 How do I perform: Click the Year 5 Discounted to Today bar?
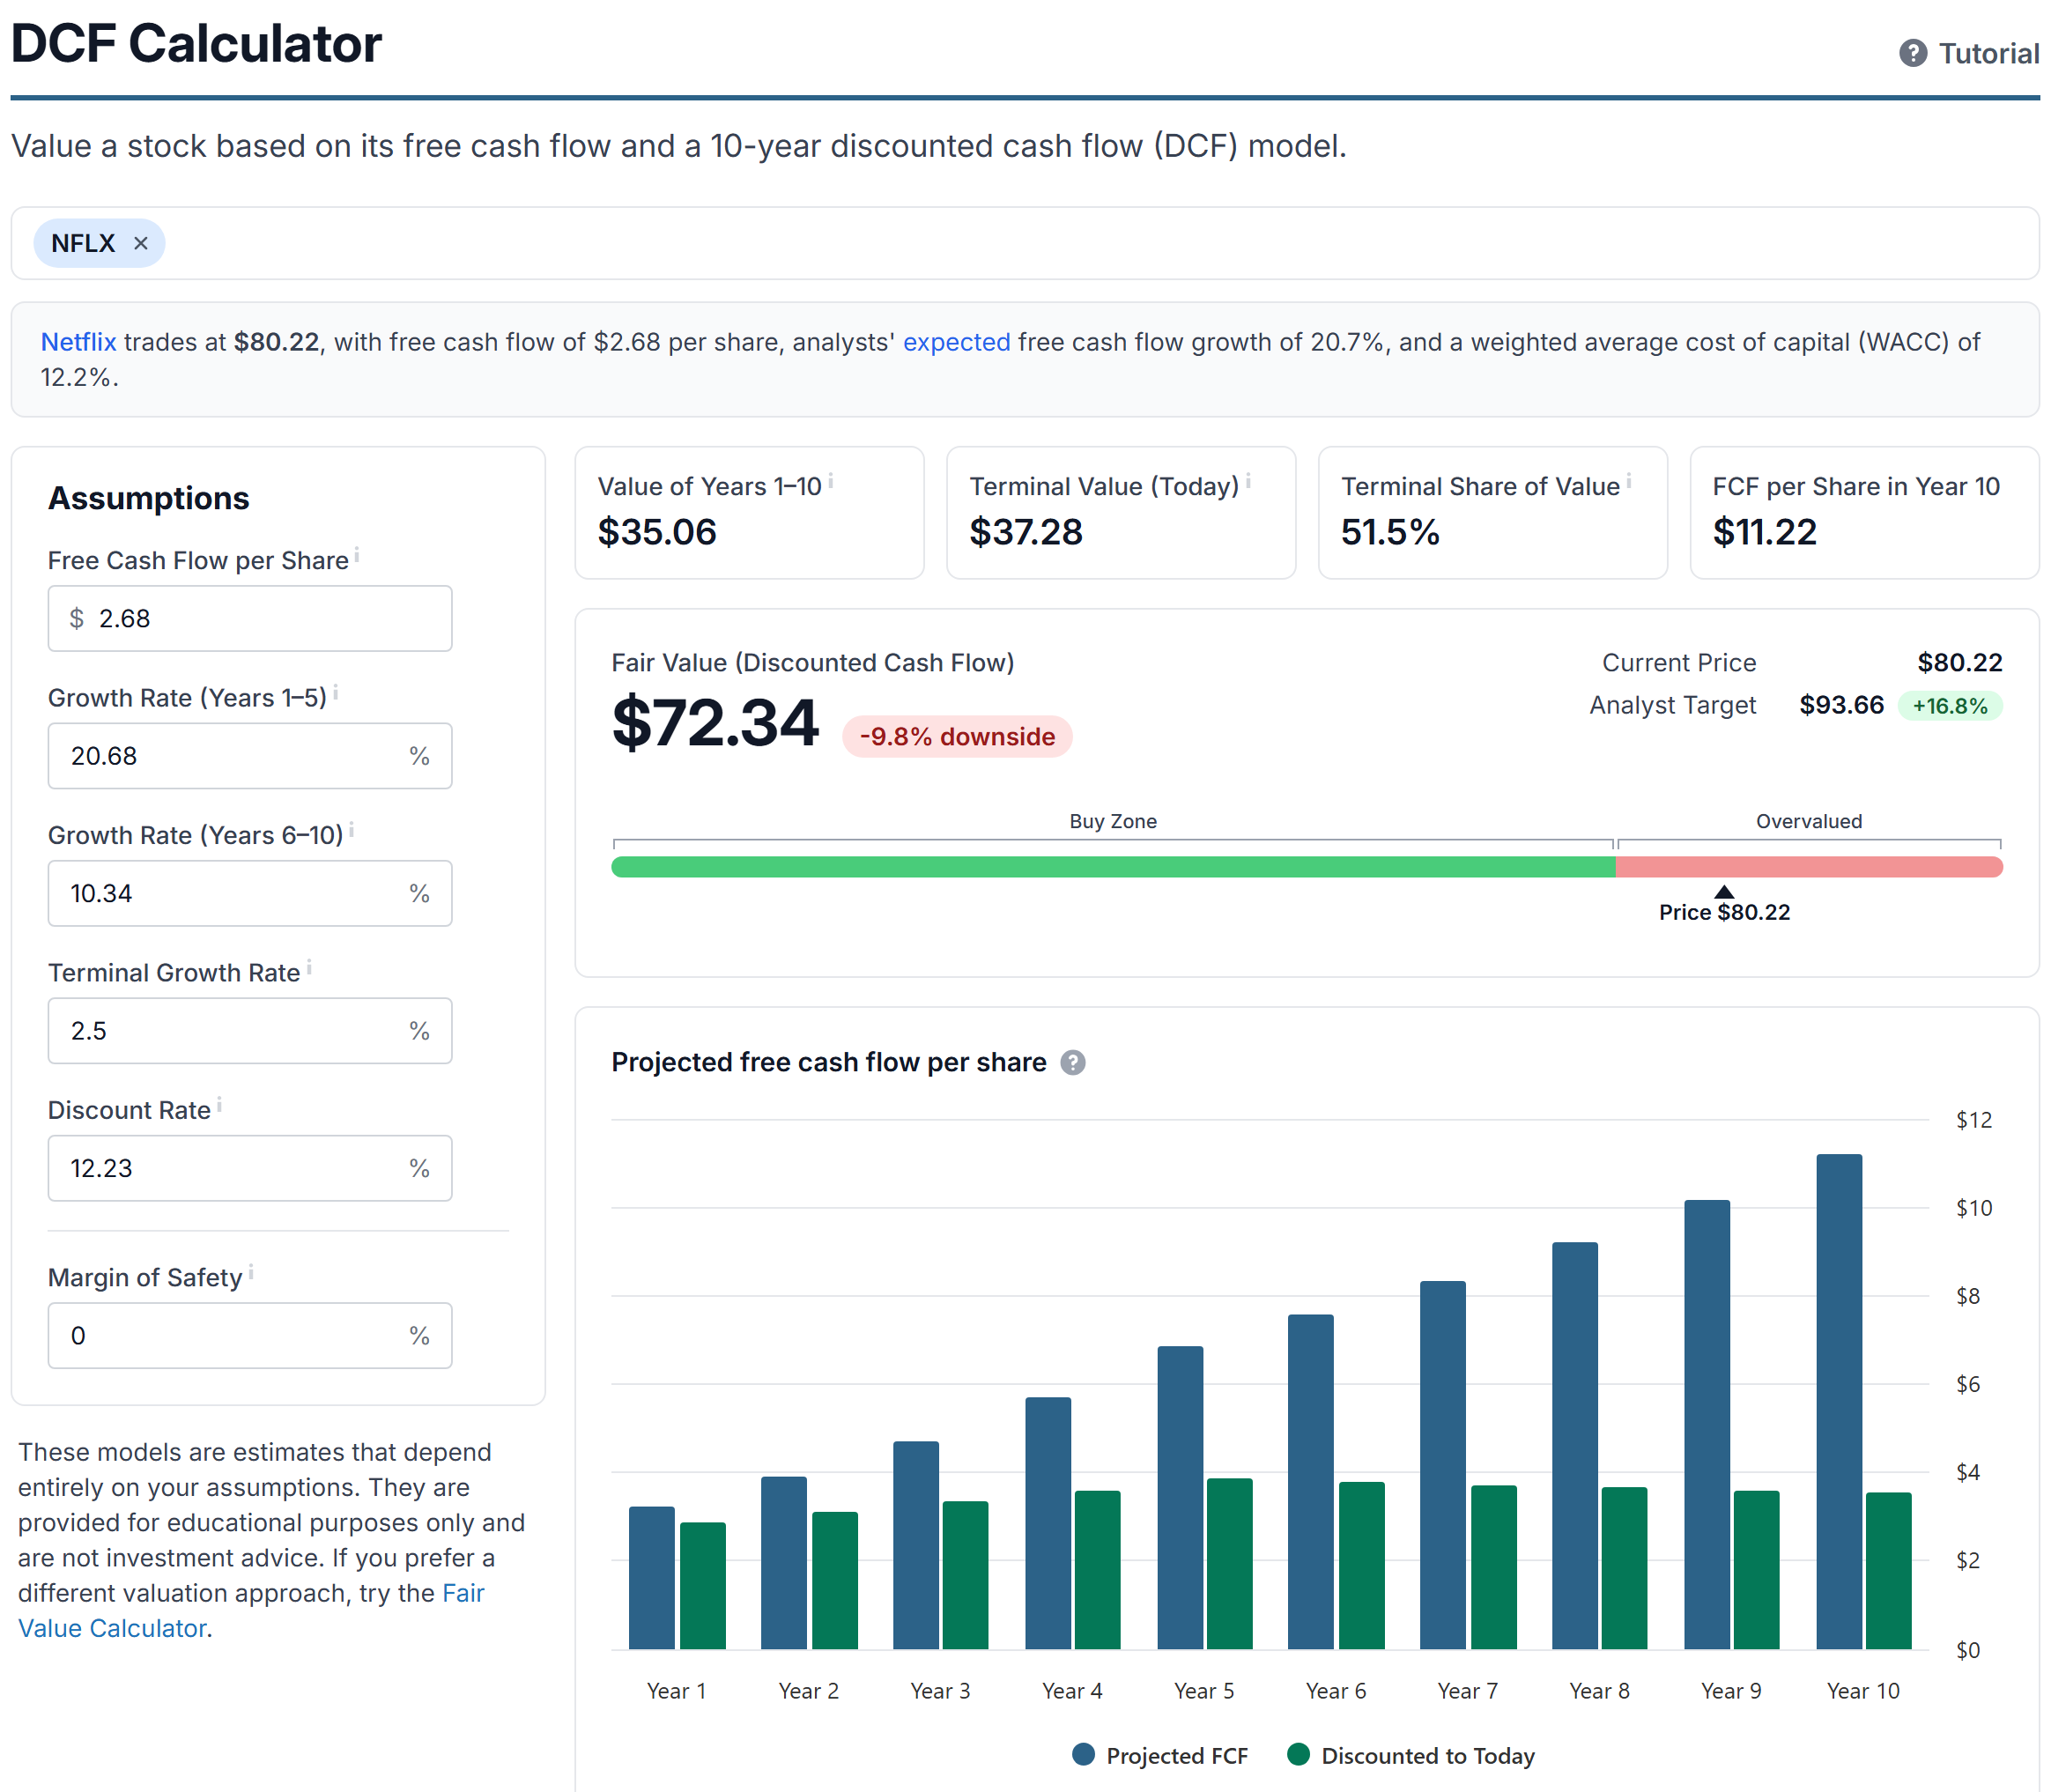(1229, 1564)
